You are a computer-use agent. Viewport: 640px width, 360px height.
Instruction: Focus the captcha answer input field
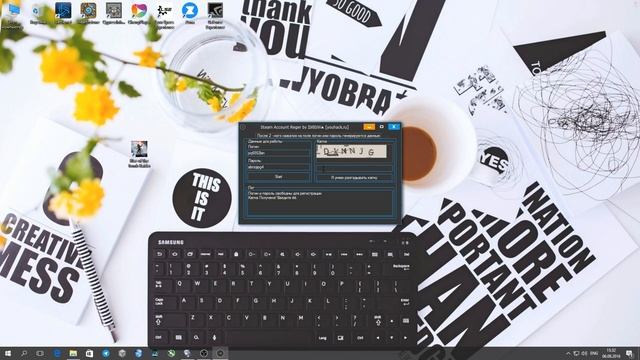click(x=354, y=168)
